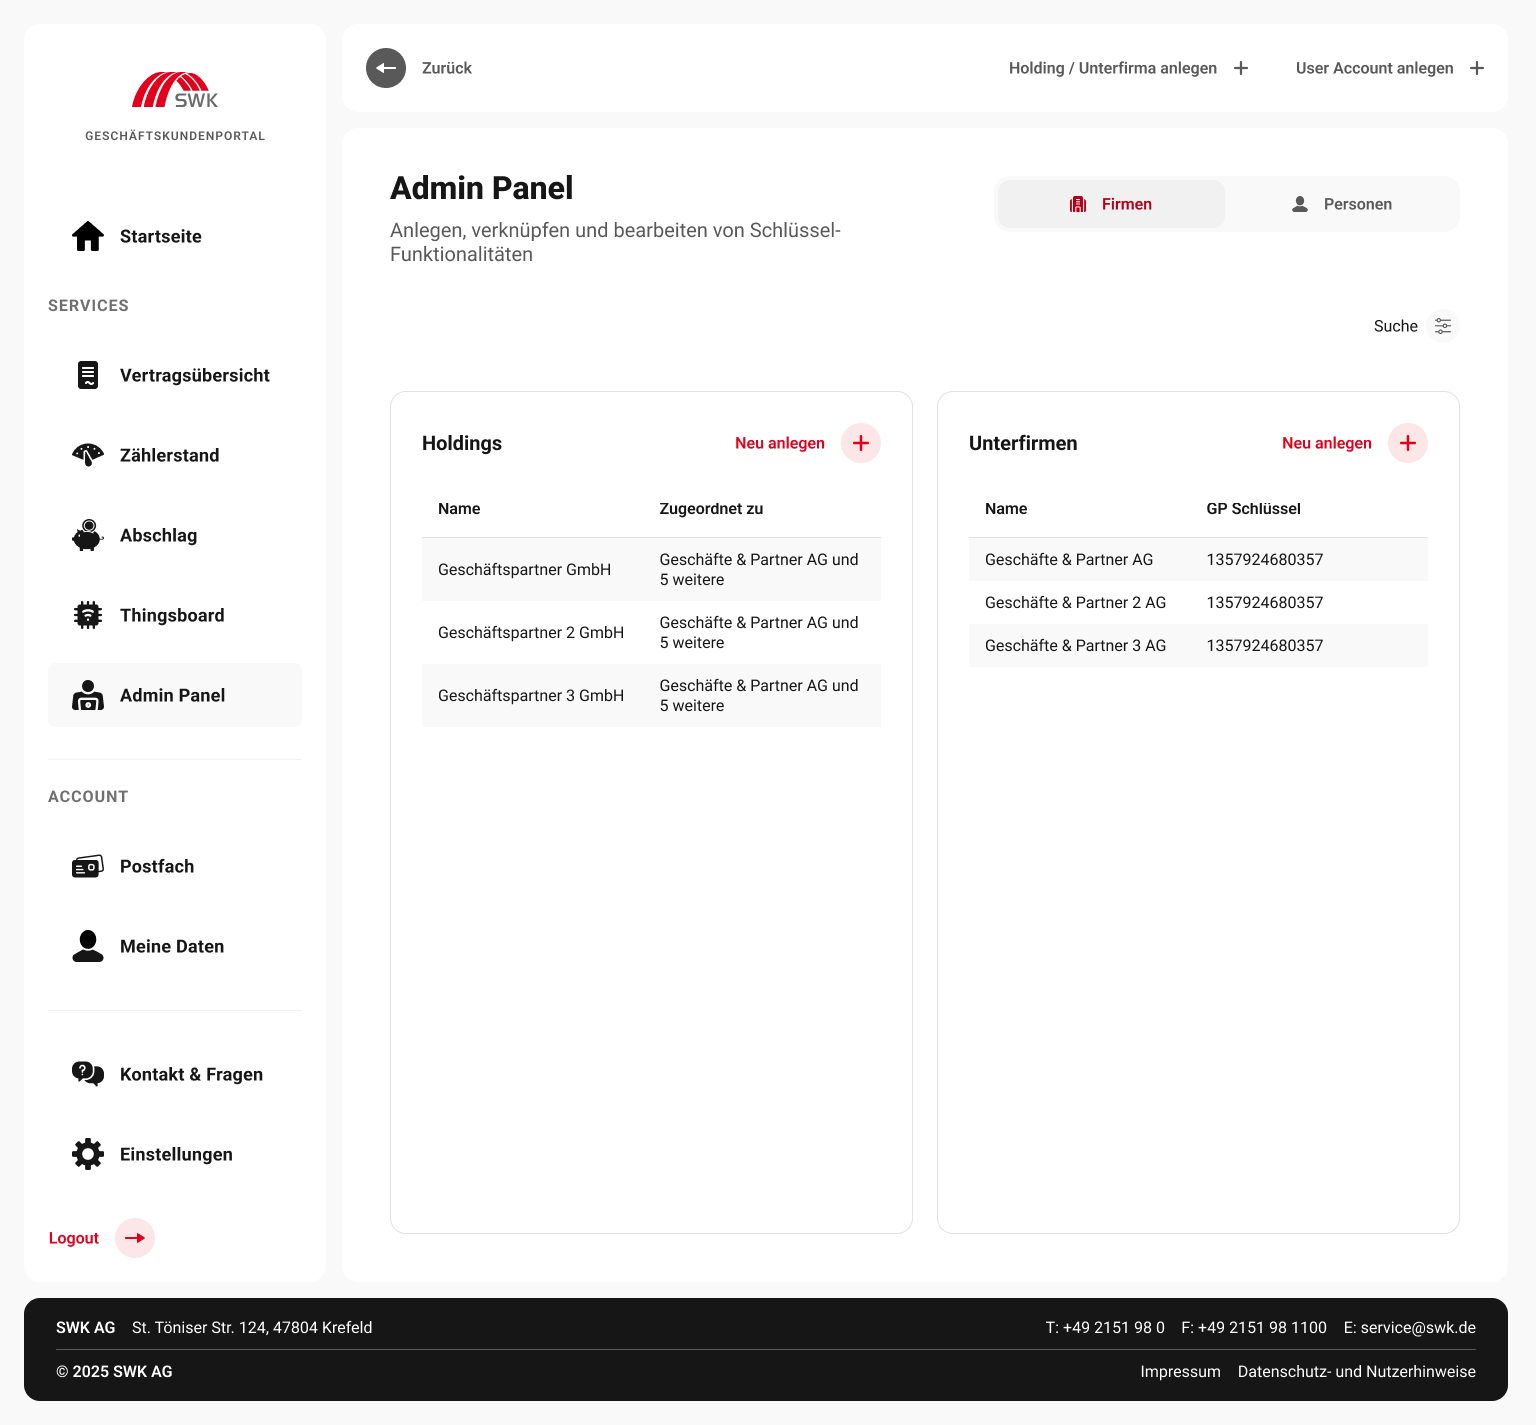Viewport: 1536px width, 1425px height.
Task: Select holding Geschäftspartner GmbH
Action: pyautogui.click(x=651, y=569)
